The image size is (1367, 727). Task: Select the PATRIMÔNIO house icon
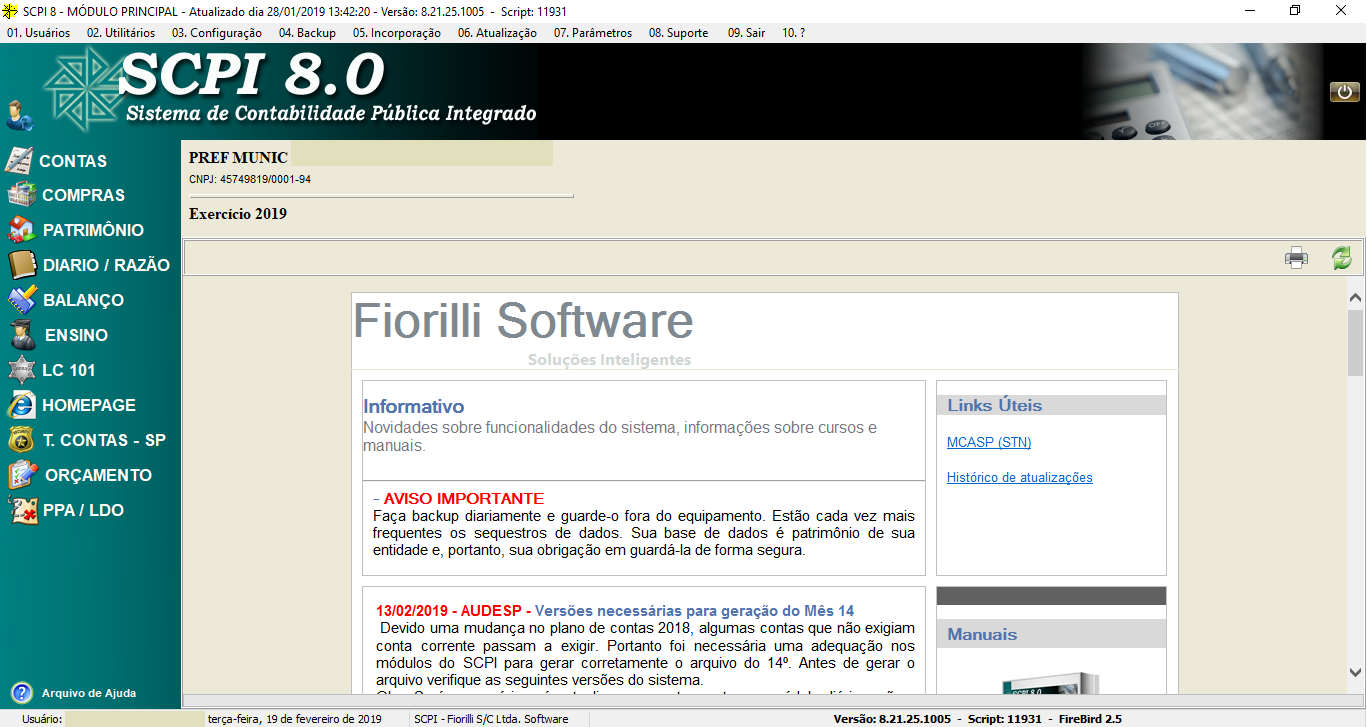click(22, 230)
